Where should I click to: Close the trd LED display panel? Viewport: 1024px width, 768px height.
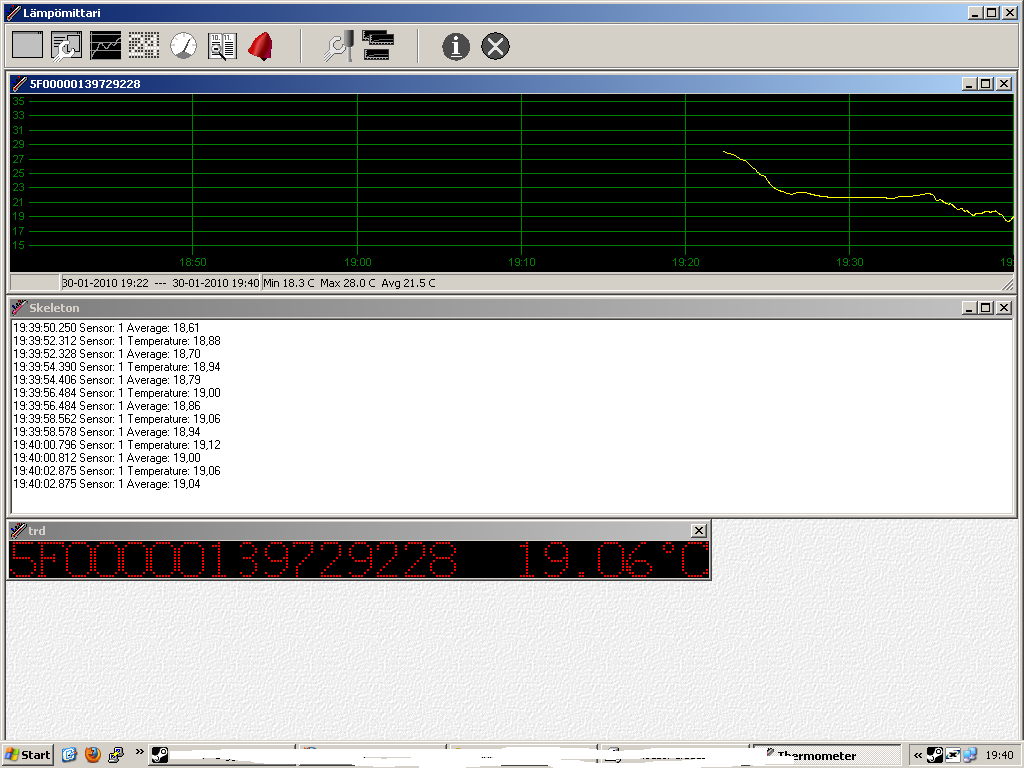click(699, 531)
